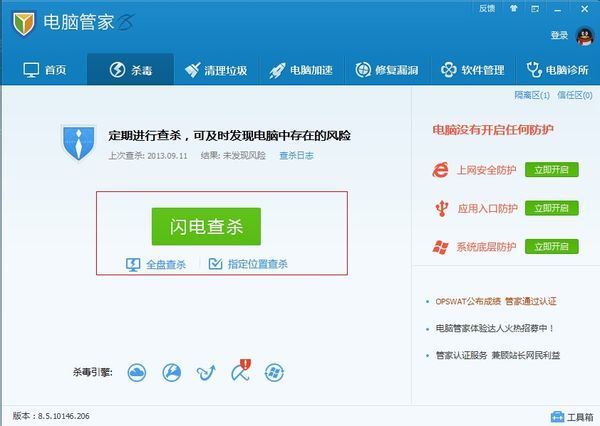The height and width of the screenshot is (426, 600).
Task: Start 全盘查杀 full scan
Action: click(166, 264)
